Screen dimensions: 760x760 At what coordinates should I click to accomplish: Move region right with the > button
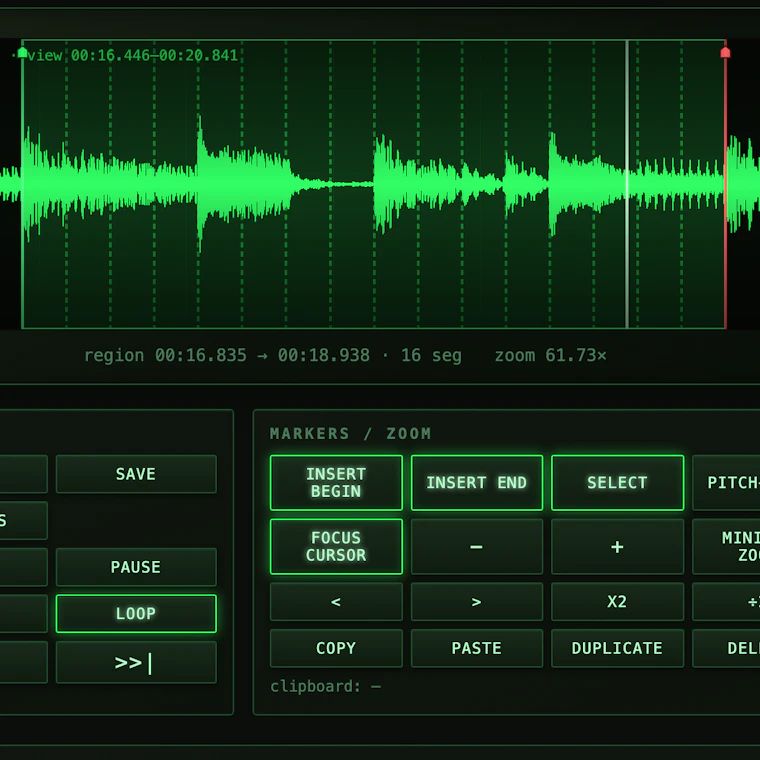477,602
